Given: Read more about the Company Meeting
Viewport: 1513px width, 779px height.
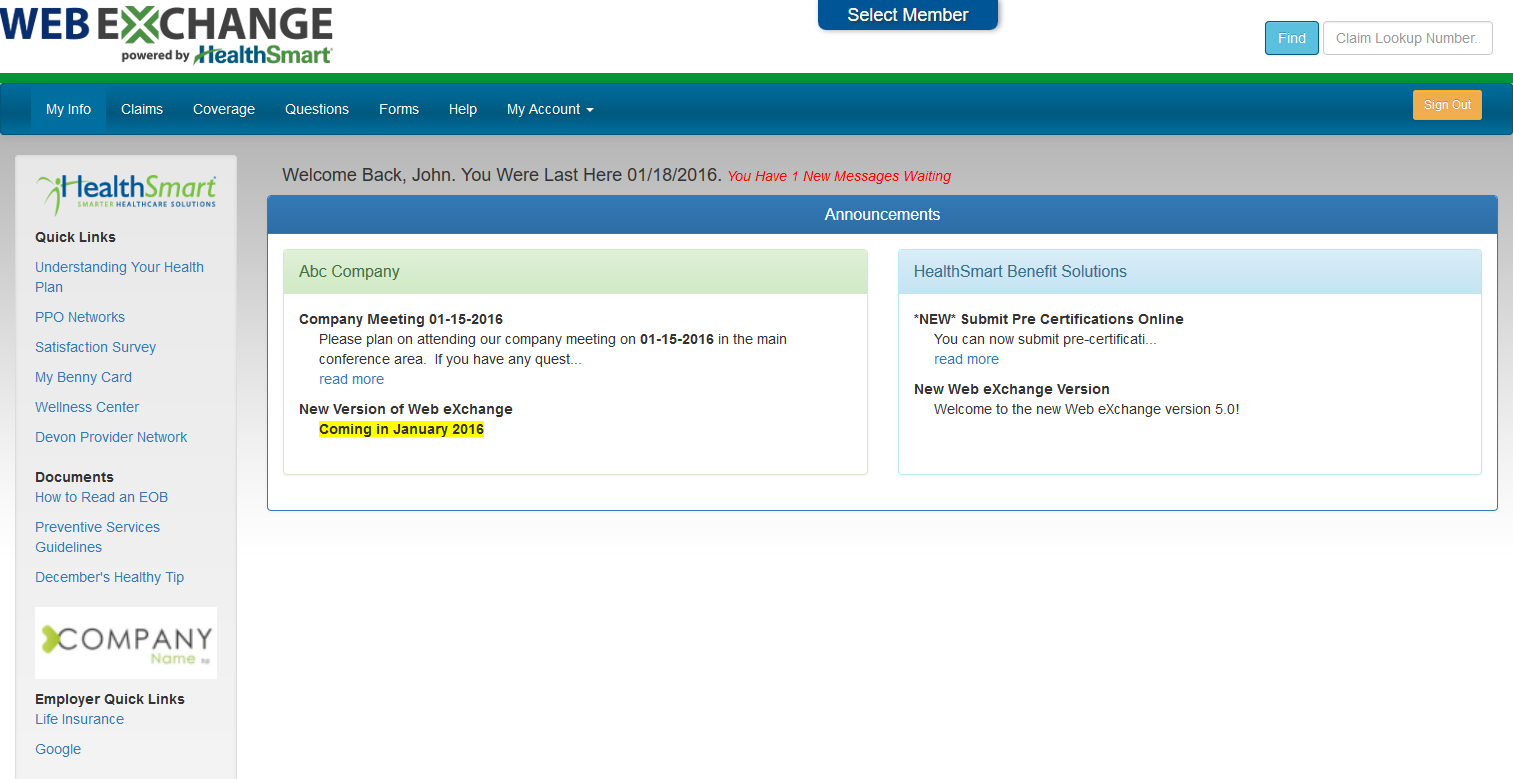Looking at the screenshot, I should pyautogui.click(x=351, y=379).
